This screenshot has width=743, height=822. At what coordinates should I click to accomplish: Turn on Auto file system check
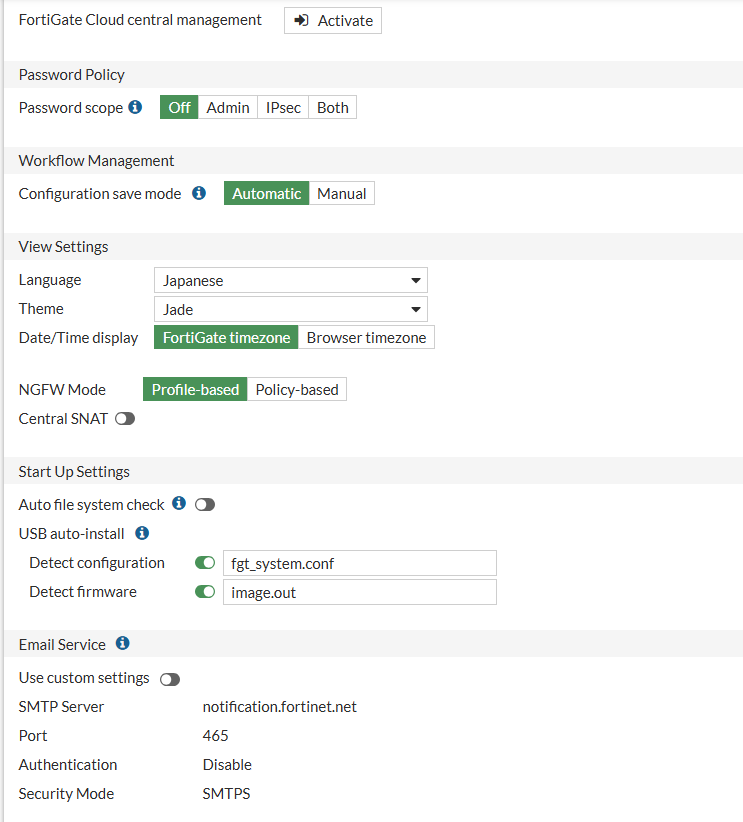(x=205, y=505)
